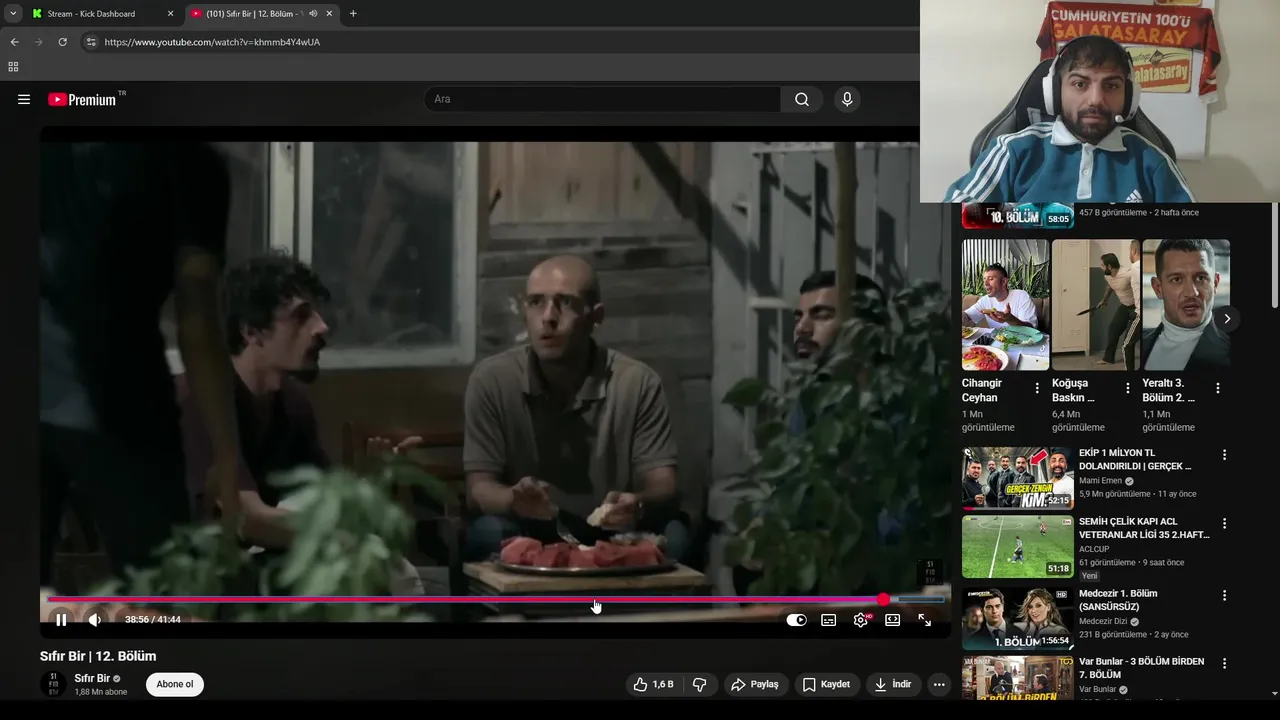Screen dimensions: 1280x720
Task: Open SEMİH ÇELİK KAPI ACL VETERANLAR title
Action: (x=1144, y=528)
